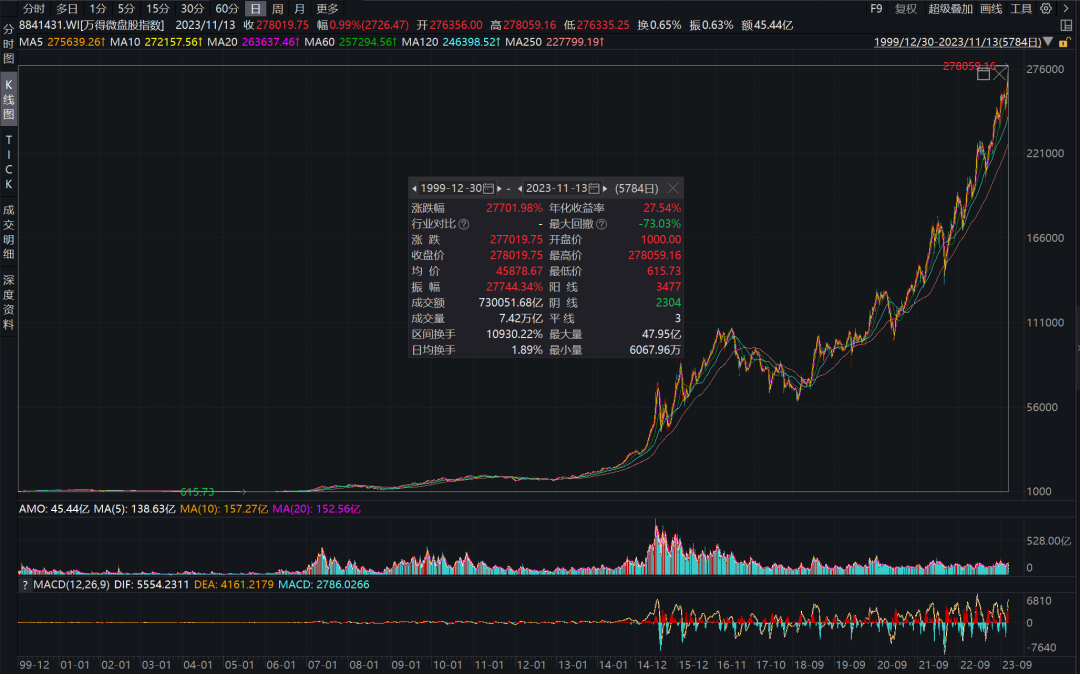The height and width of the screenshot is (674, 1080).
Task: Click the yellow lock icon beside date range
Action: (x=1063, y=43)
